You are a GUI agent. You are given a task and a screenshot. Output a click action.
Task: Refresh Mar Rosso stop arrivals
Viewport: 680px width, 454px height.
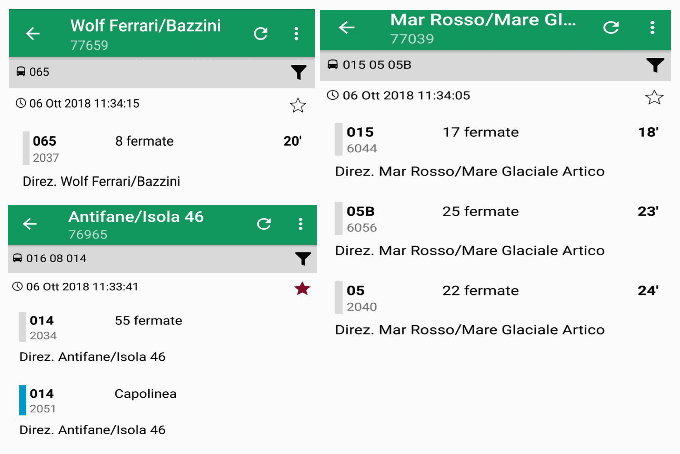611,27
